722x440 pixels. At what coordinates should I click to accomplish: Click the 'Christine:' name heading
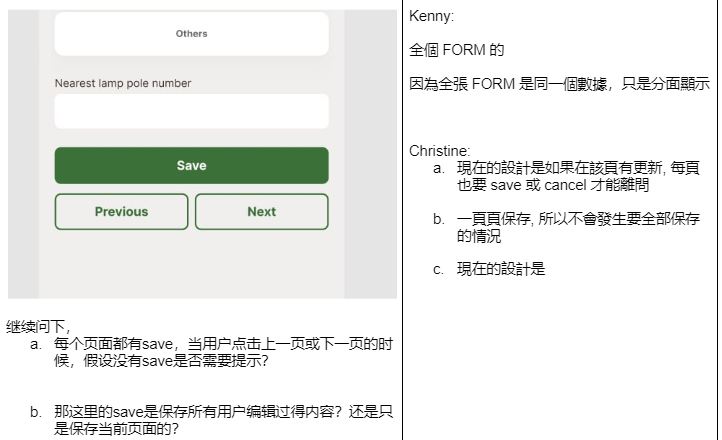(x=439, y=151)
